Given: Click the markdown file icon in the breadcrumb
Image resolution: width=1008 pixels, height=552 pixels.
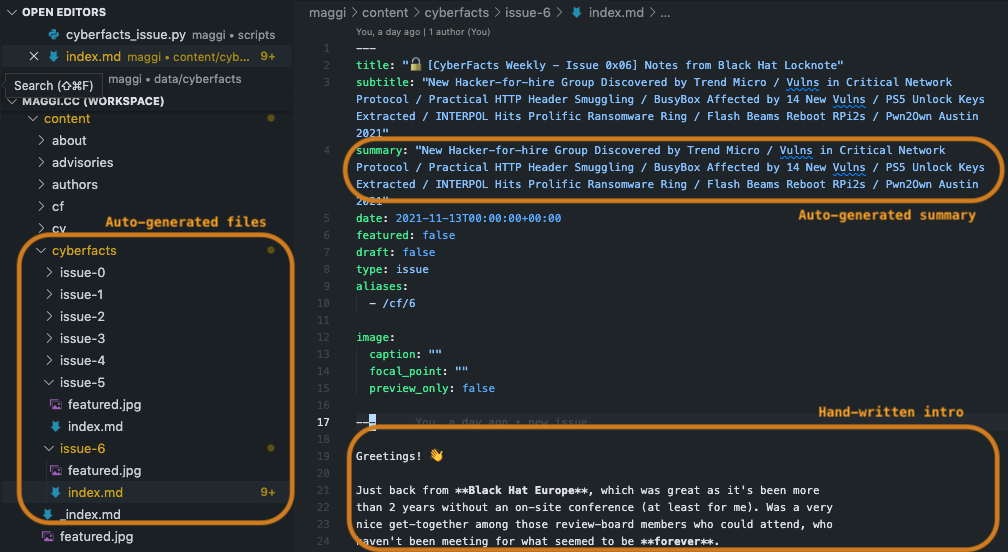Looking at the screenshot, I should click(x=578, y=13).
